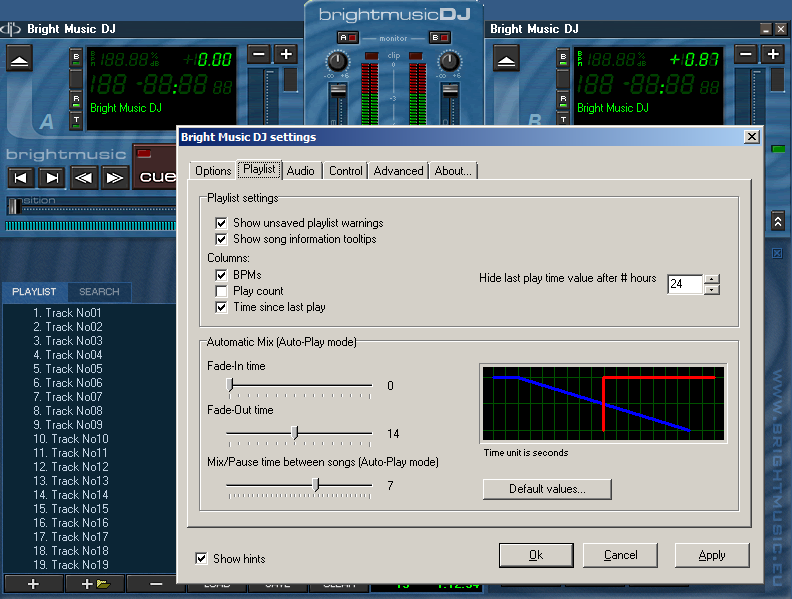Fast forward deck A with double-arrow button
The height and width of the screenshot is (599, 792).
coord(115,178)
